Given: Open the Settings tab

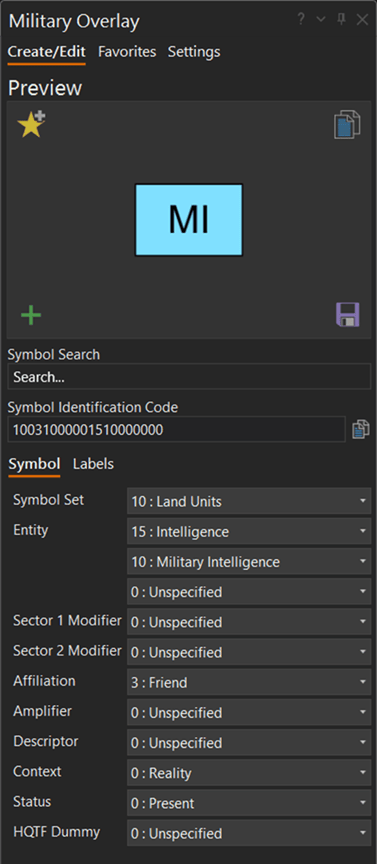Looking at the screenshot, I should pyautogui.click(x=194, y=52).
